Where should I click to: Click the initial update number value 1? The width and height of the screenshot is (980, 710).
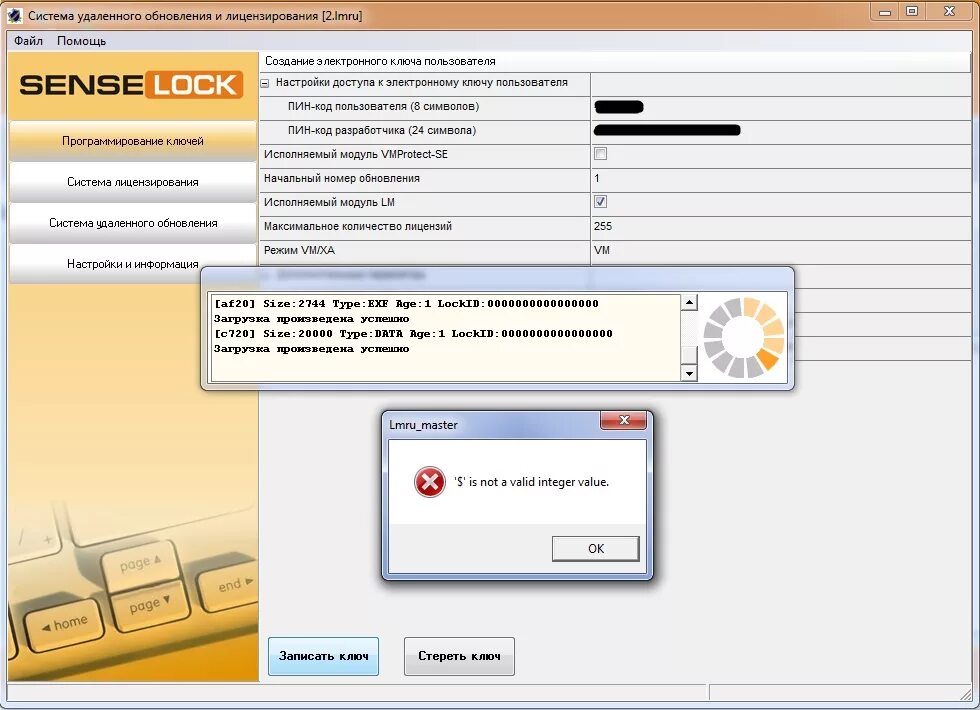tap(597, 178)
